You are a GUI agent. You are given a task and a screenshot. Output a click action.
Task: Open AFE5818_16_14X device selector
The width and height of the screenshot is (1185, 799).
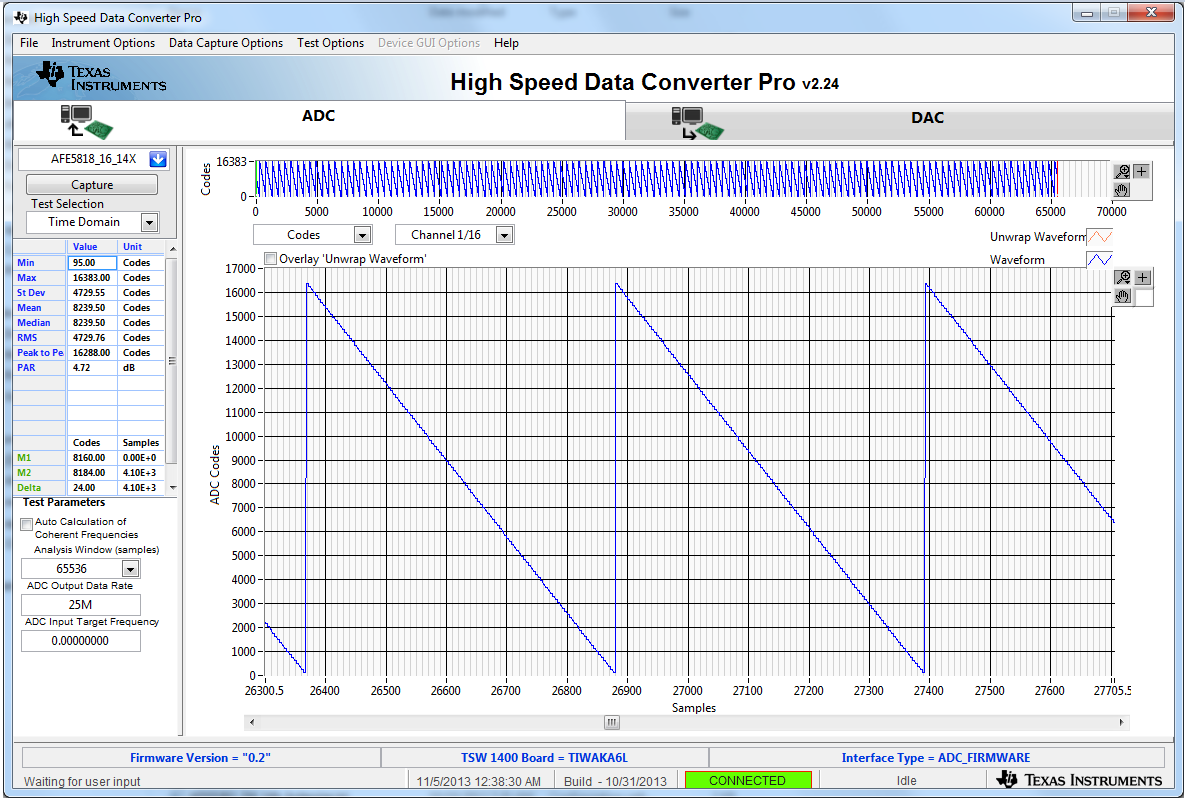click(94, 159)
